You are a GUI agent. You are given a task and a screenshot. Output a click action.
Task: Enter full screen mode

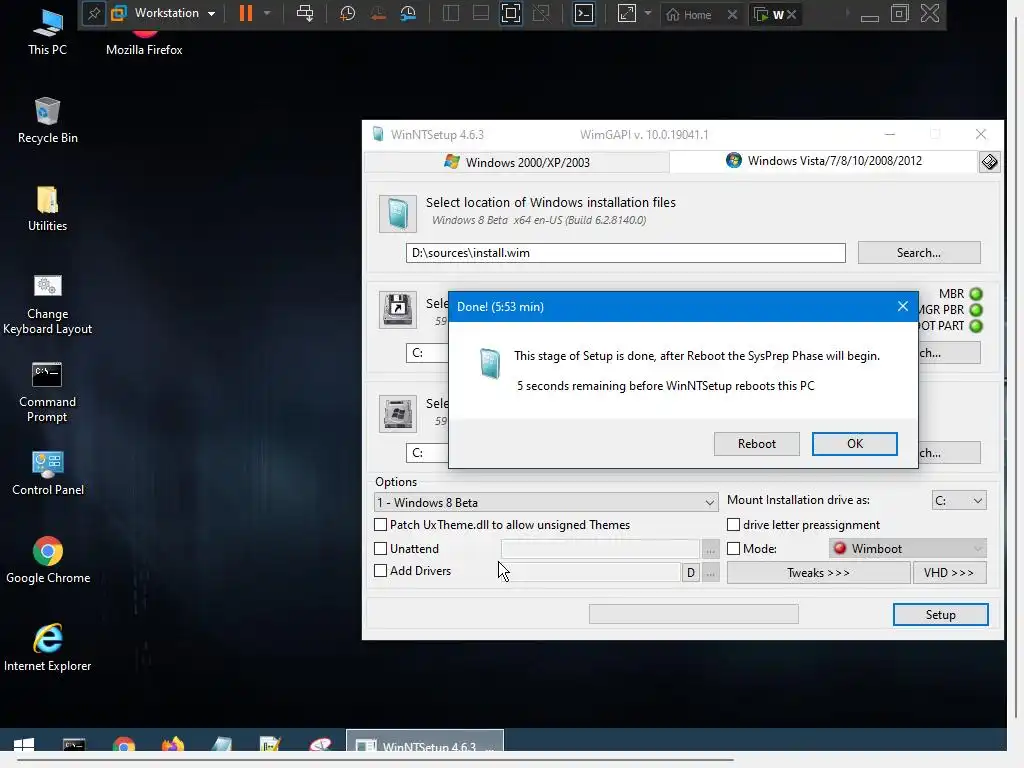[511, 13]
